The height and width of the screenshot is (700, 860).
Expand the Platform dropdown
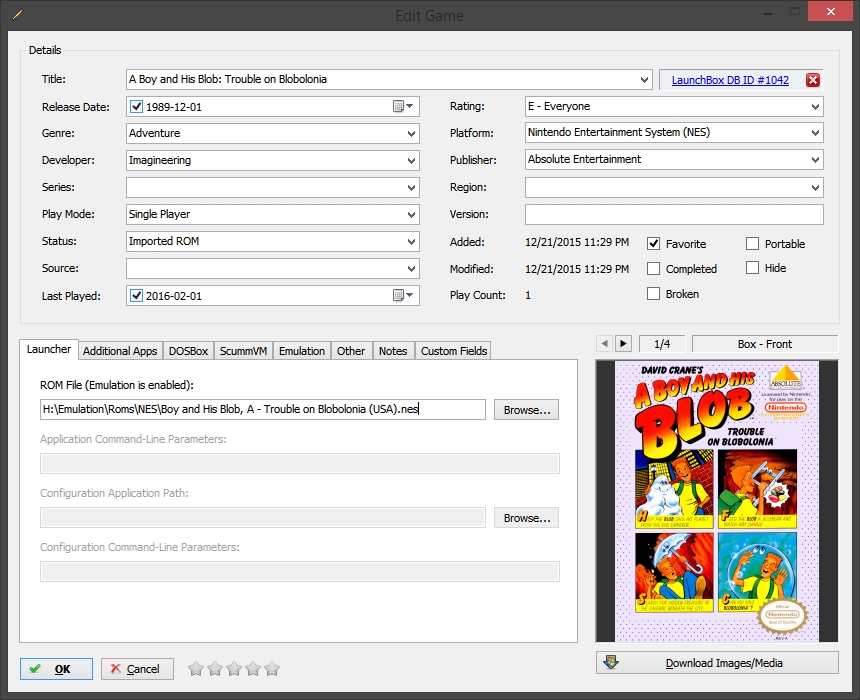click(x=816, y=132)
